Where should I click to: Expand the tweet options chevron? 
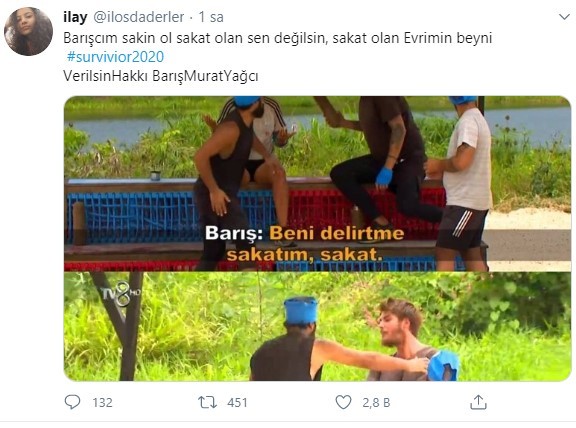(564, 17)
